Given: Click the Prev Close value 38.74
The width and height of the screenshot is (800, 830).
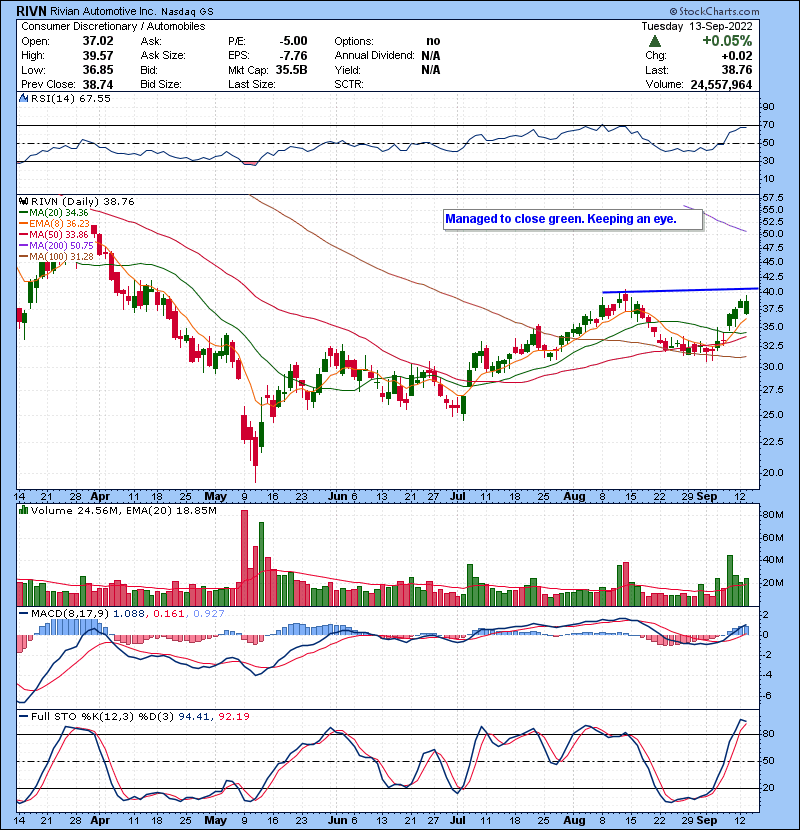Looking at the screenshot, I should (x=98, y=84).
